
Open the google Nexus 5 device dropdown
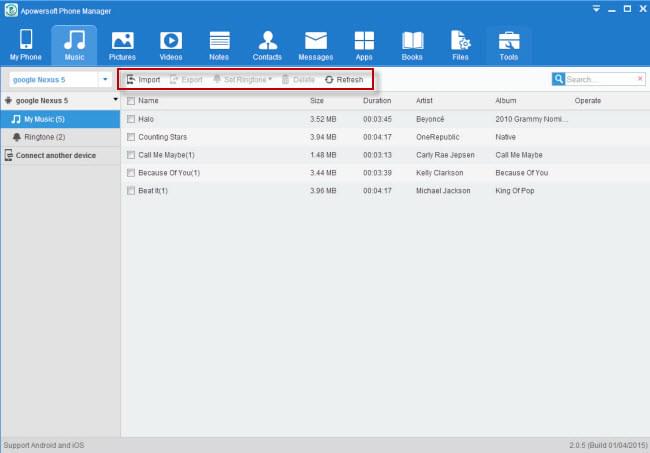pos(105,79)
